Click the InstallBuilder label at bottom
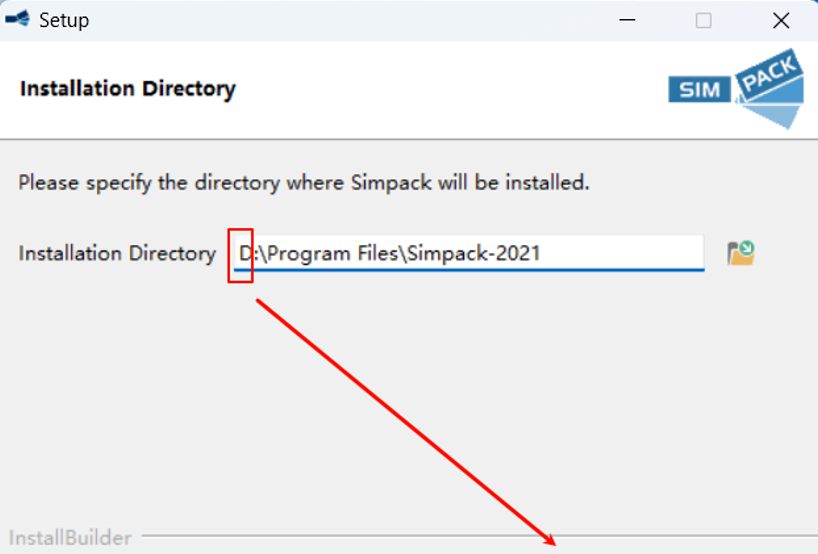Viewport: 818px width, 554px height. click(x=70, y=538)
